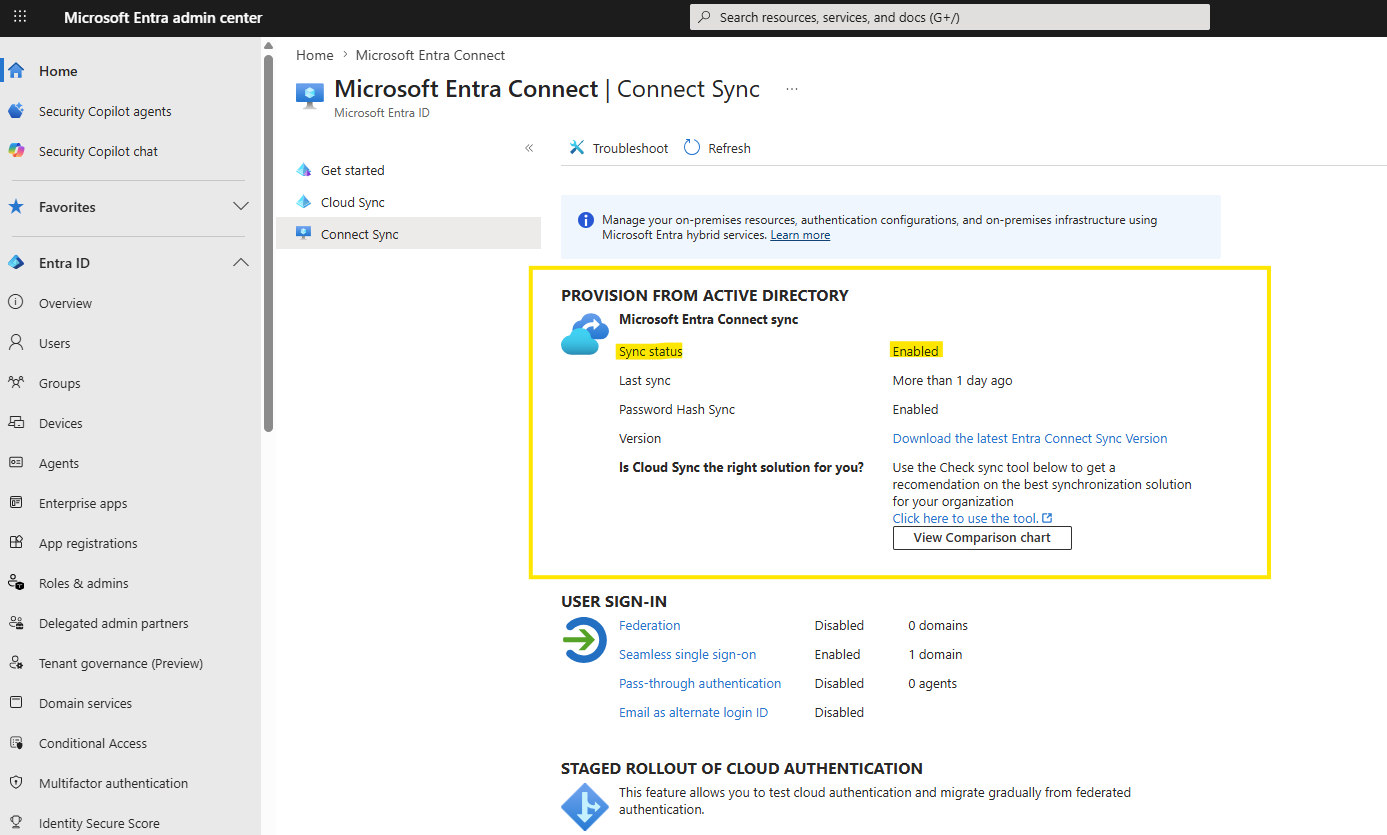Click the staged rollout diamond icon
Viewport: 1387px width, 835px height.
585,806
